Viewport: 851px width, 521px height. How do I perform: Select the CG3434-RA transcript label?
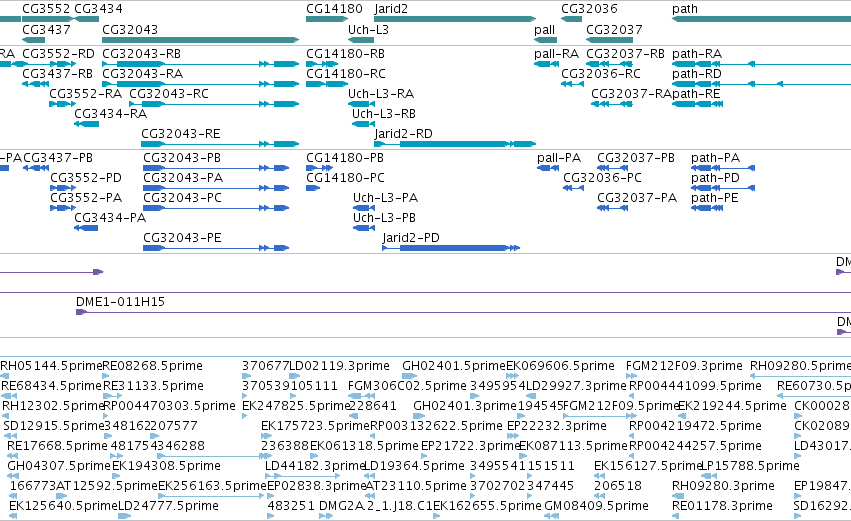(x=111, y=114)
